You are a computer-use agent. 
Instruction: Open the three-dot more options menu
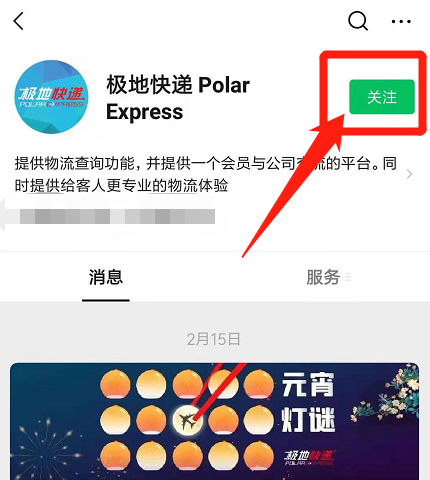point(401,22)
